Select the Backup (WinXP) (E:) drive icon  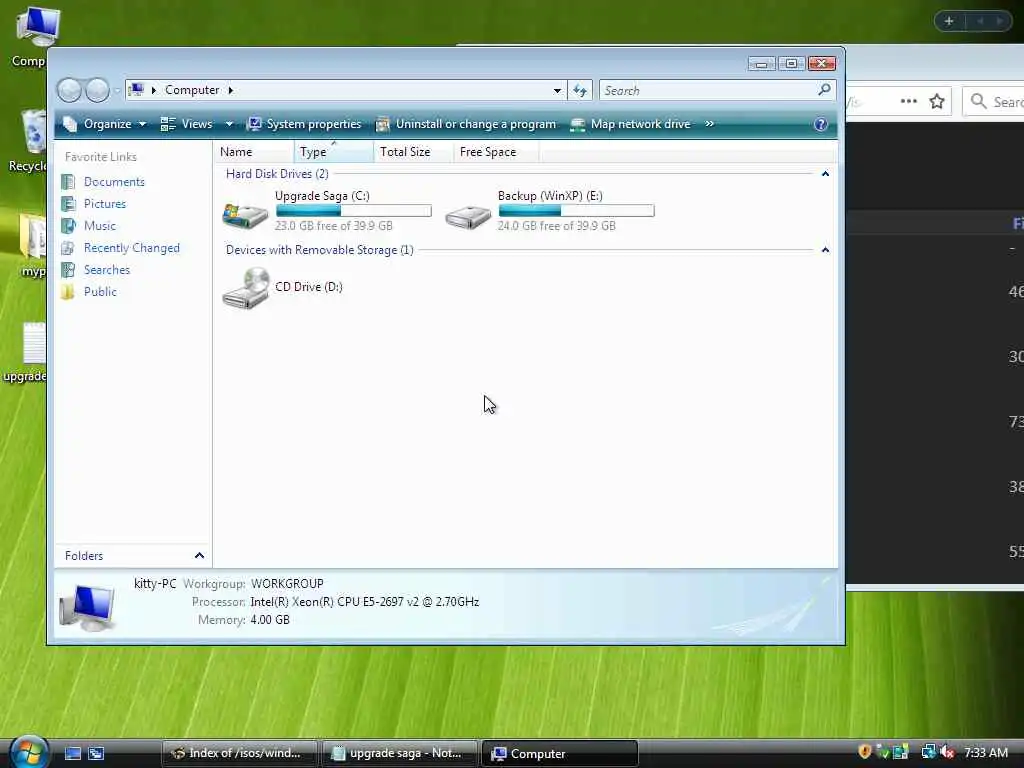(x=468, y=216)
